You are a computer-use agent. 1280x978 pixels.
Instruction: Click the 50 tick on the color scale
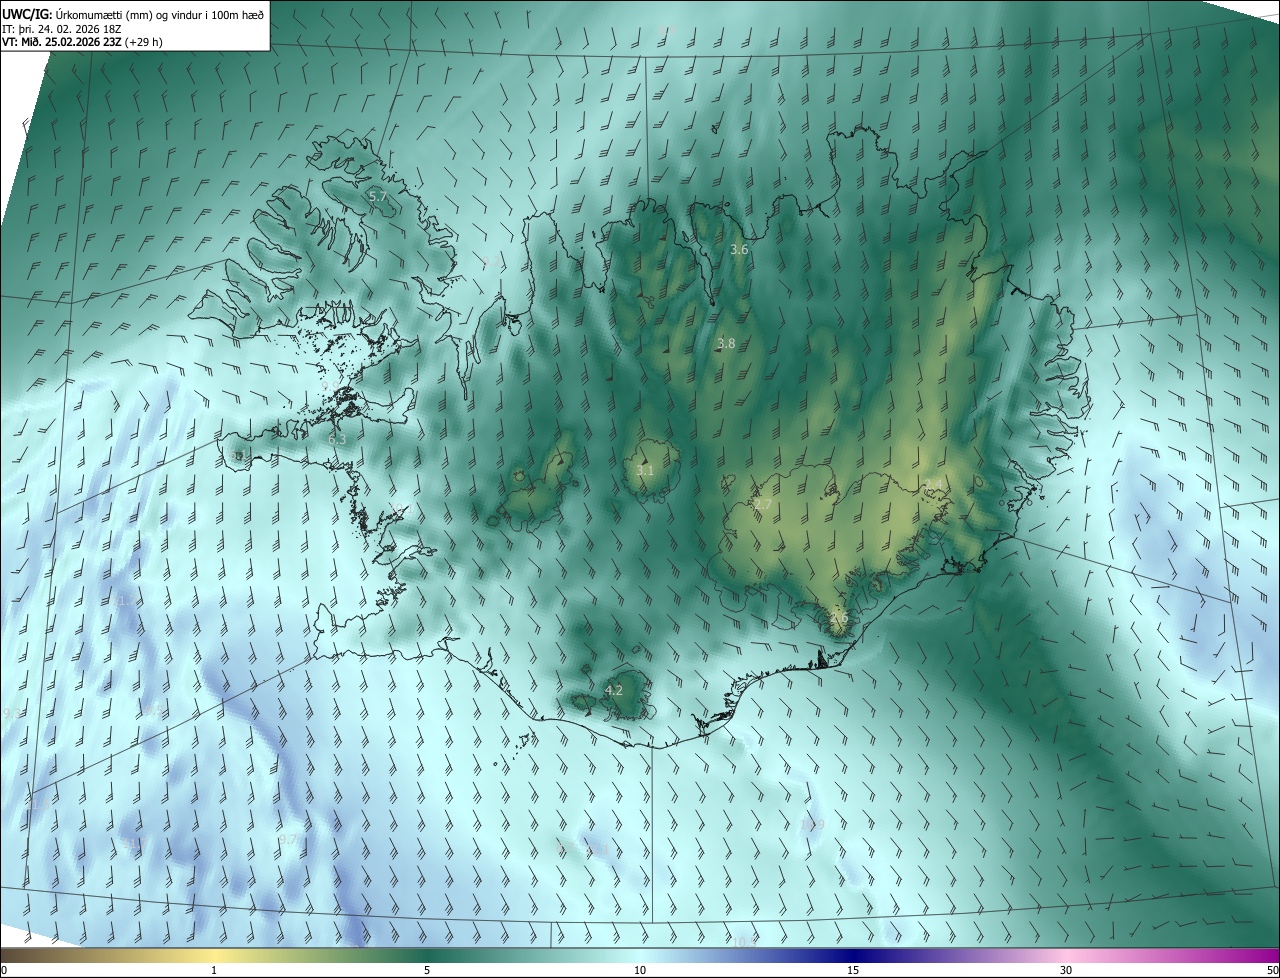[x=1272, y=971]
